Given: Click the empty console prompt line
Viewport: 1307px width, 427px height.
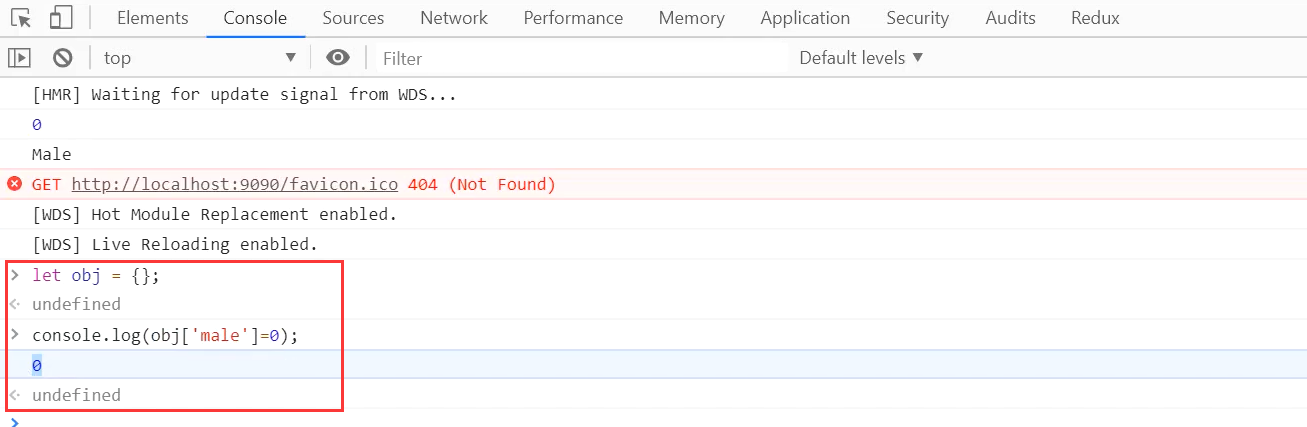Looking at the screenshot, I should tap(600, 421).
